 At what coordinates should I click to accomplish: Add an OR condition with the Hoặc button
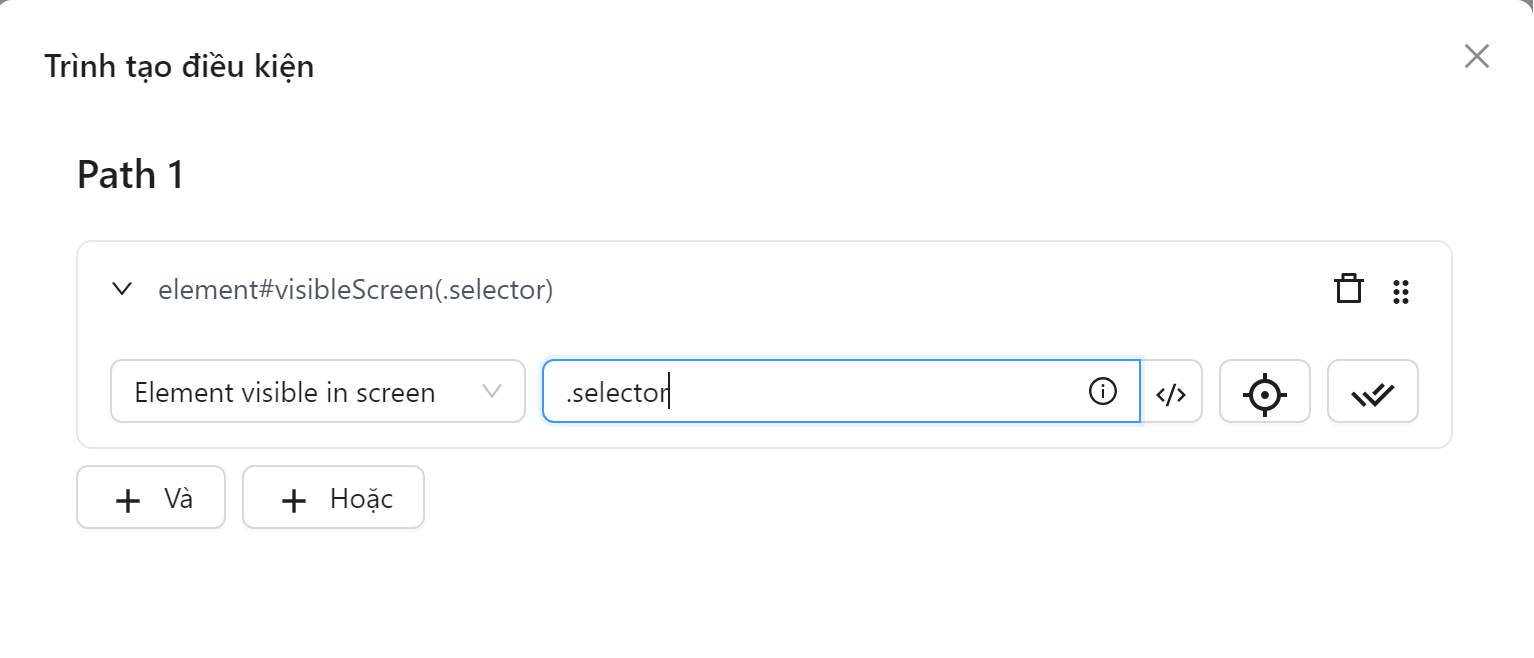(333, 497)
